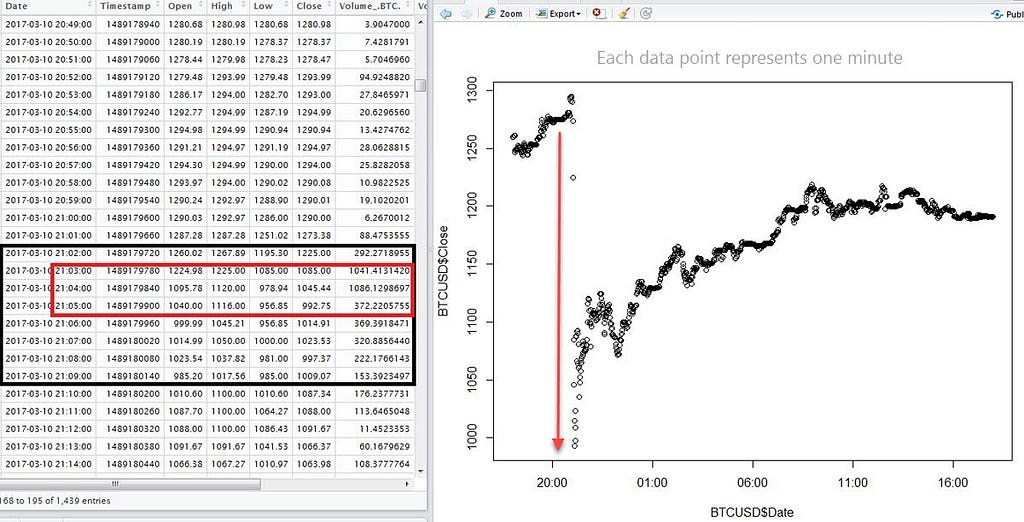Select the Close value 1063.98
This screenshot has height=522, width=1024.
coord(313,465)
